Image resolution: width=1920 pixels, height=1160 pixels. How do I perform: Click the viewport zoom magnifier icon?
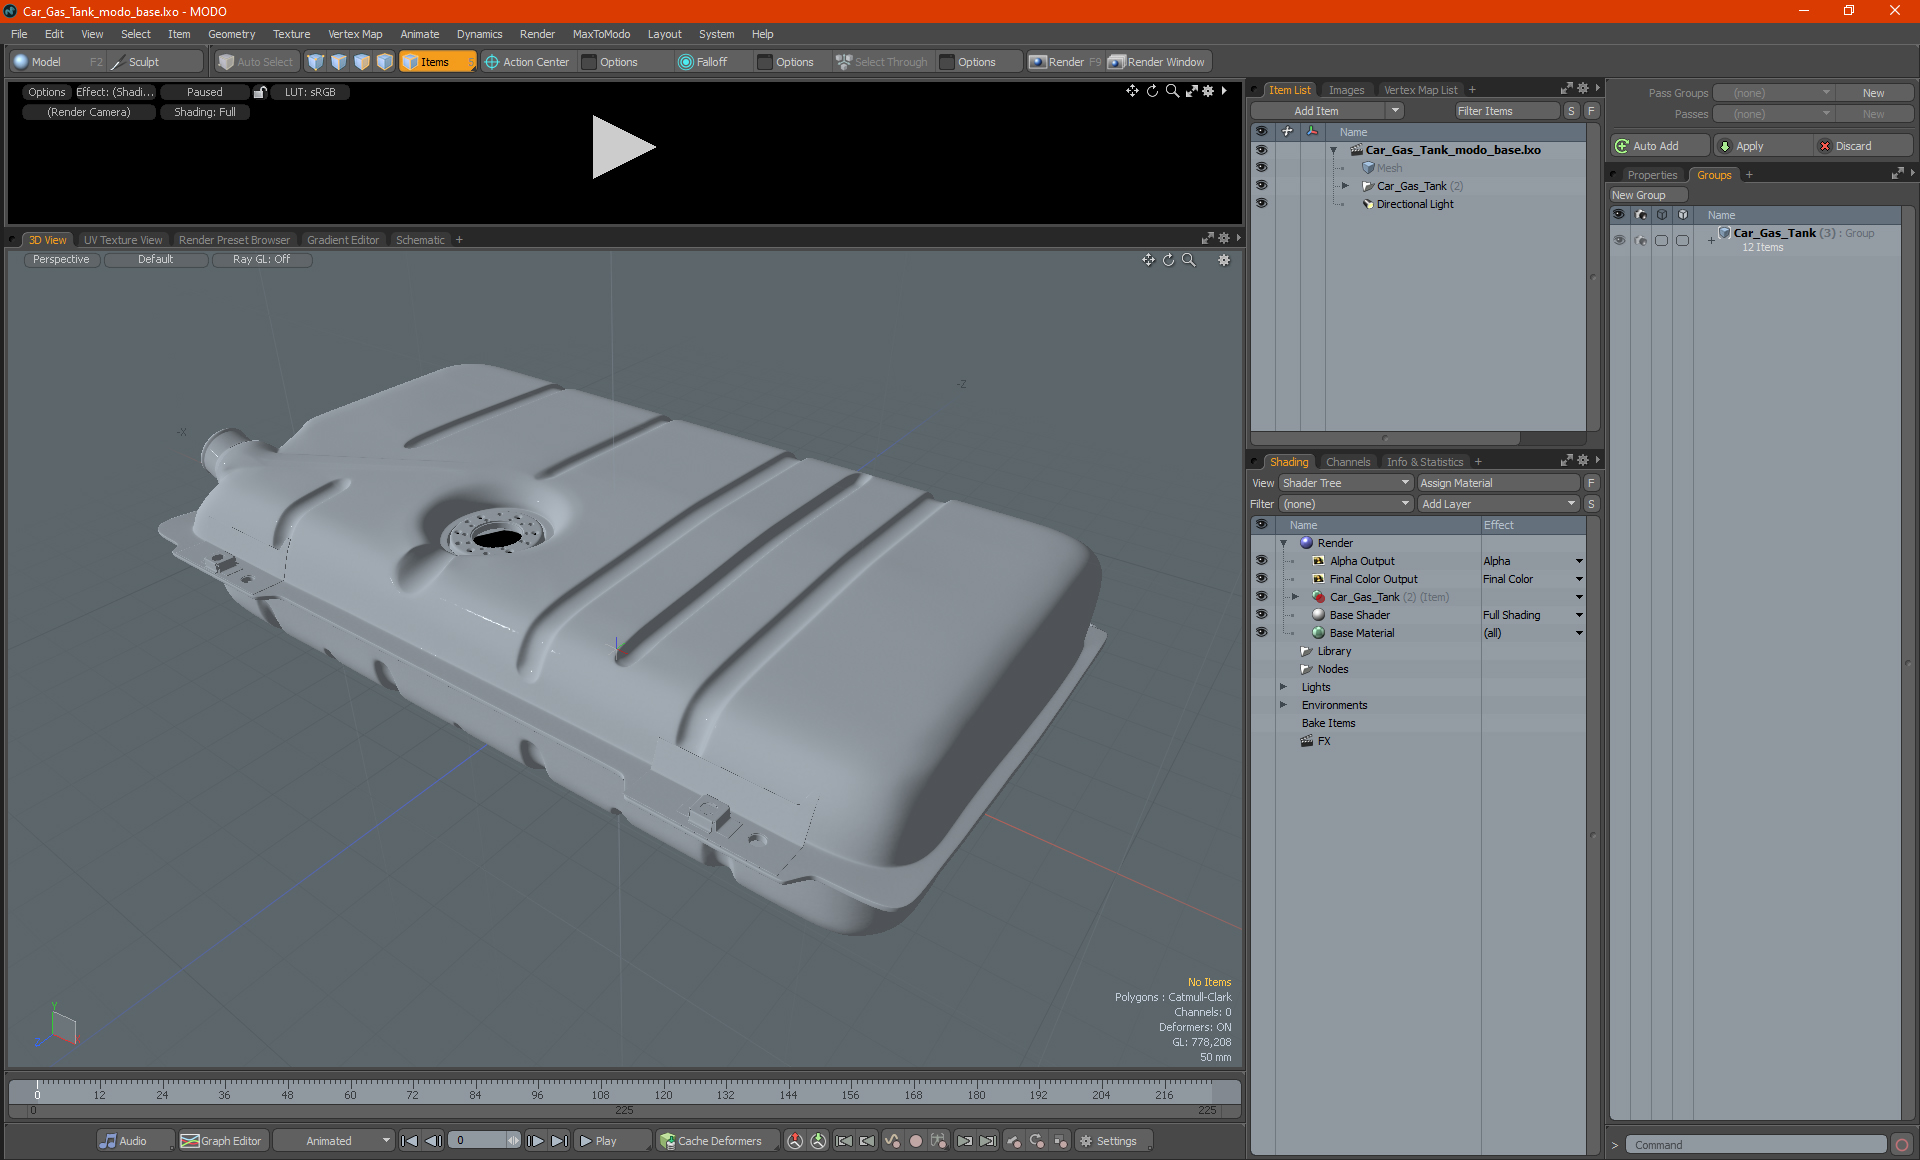click(1189, 260)
